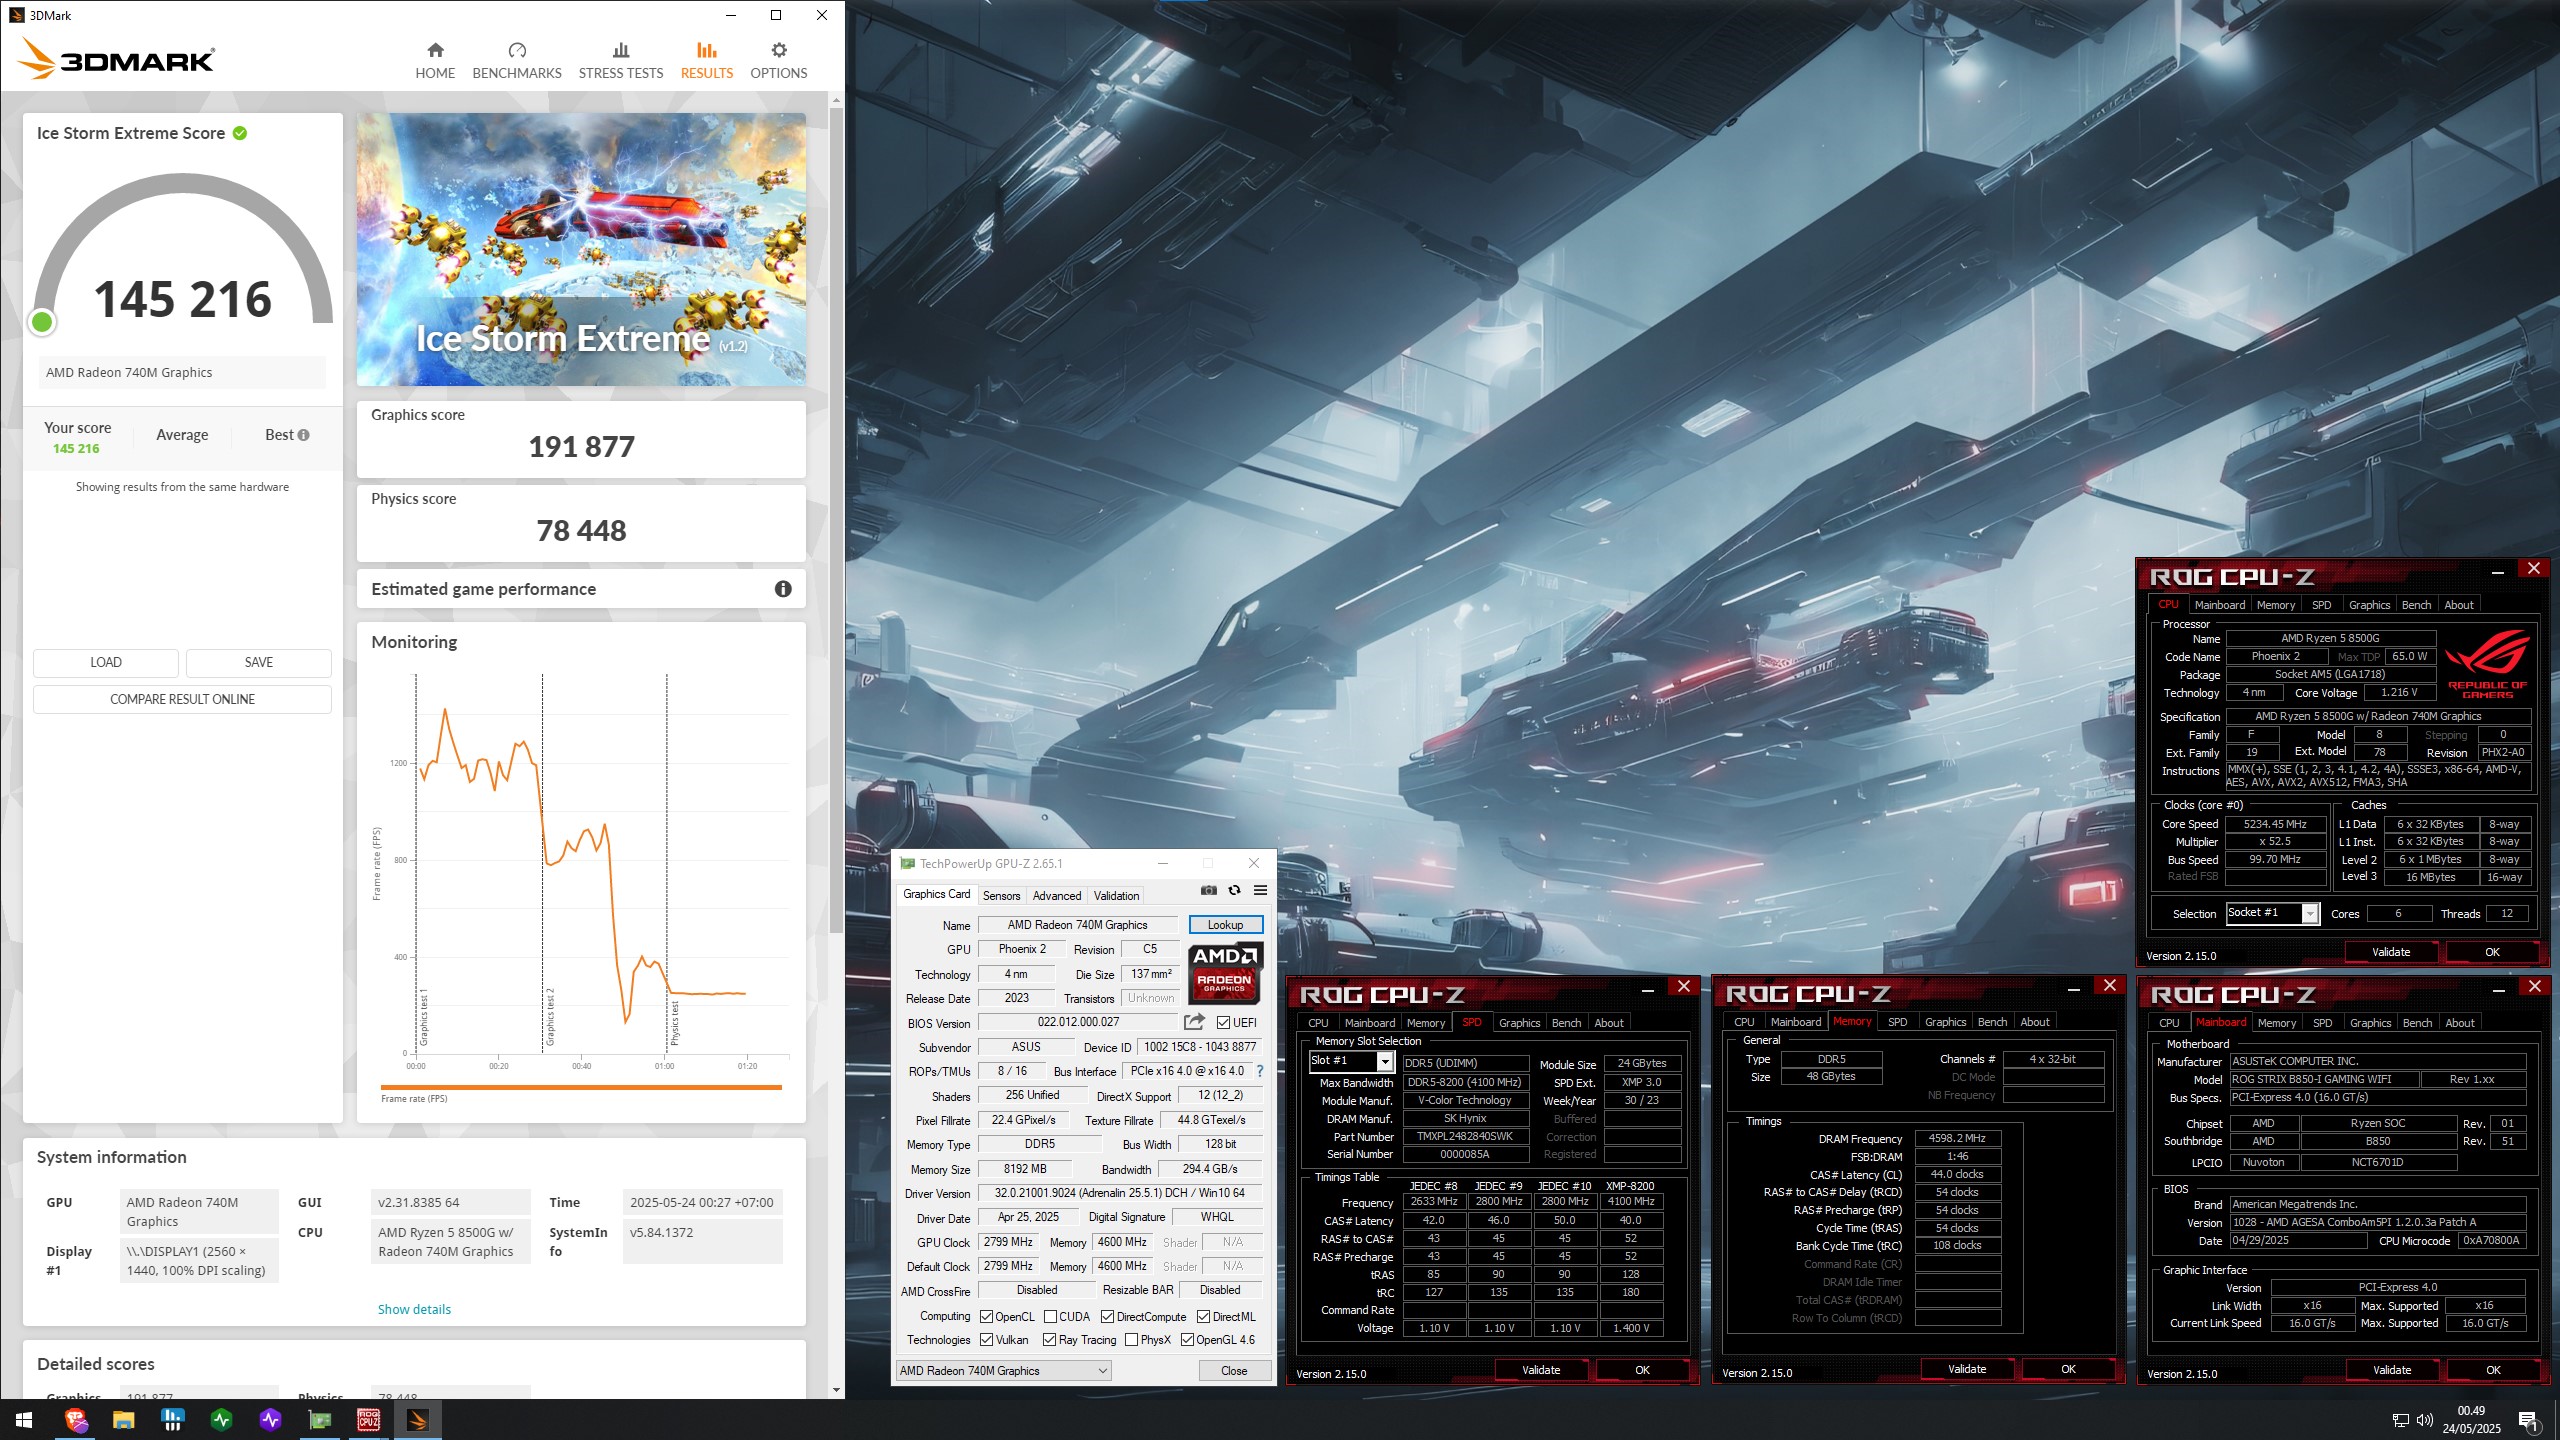
Task: Toggle the OpenGL 4.6 checkbox
Action: [x=1187, y=1340]
